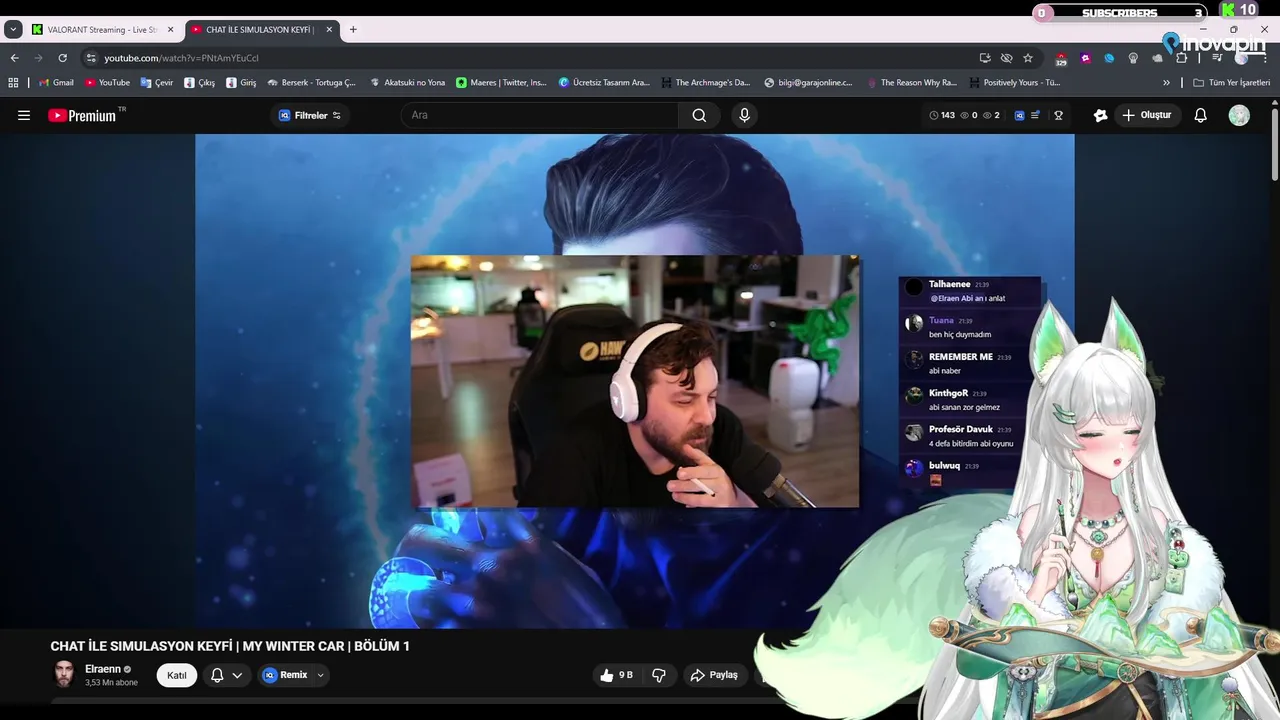The image size is (1280, 720).
Task: Click the Elraenn channel name
Action: 103,669
